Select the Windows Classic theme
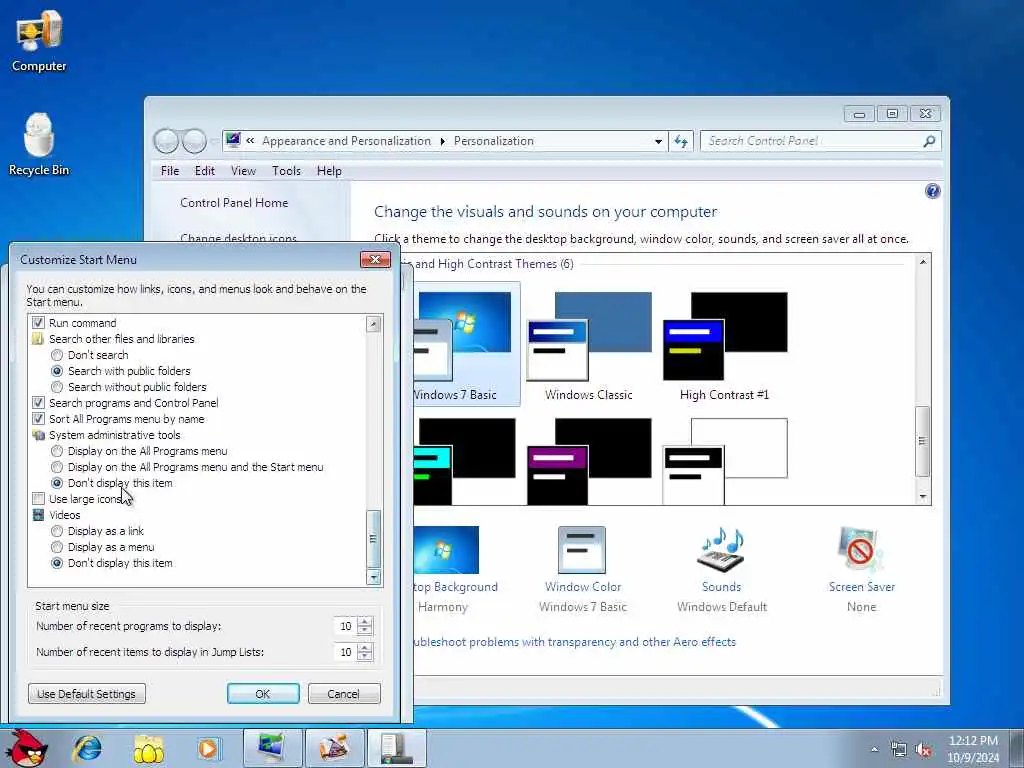Image resolution: width=1024 pixels, height=768 pixels. [x=588, y=346]
